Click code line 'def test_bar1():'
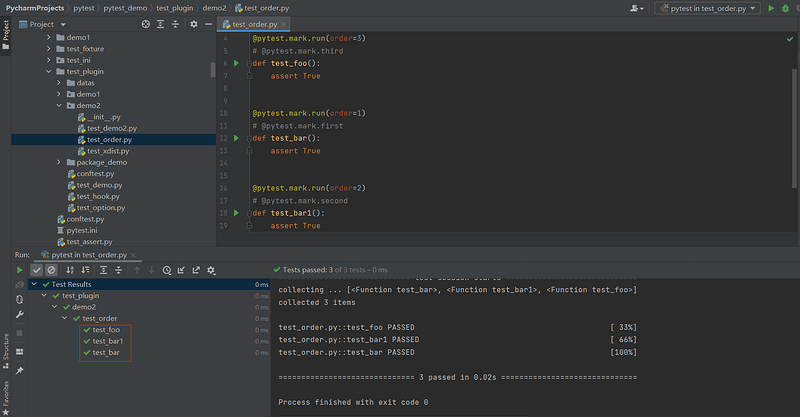 288,213
